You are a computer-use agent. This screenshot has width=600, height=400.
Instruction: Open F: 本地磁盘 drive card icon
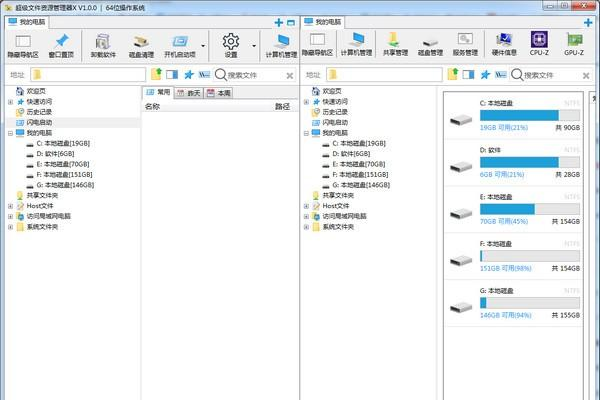461,260
